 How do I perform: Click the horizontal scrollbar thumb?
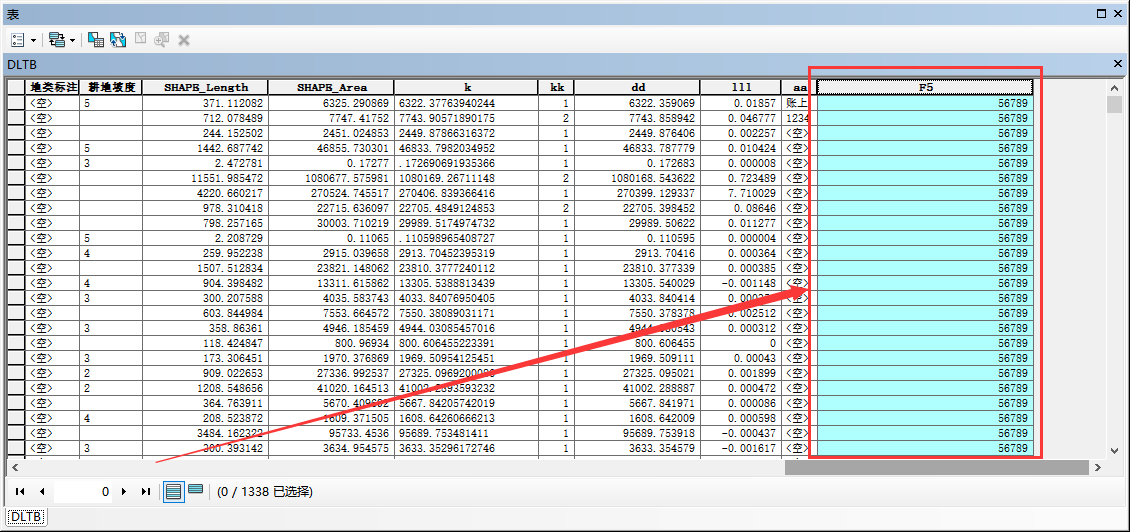pos(935,468)
